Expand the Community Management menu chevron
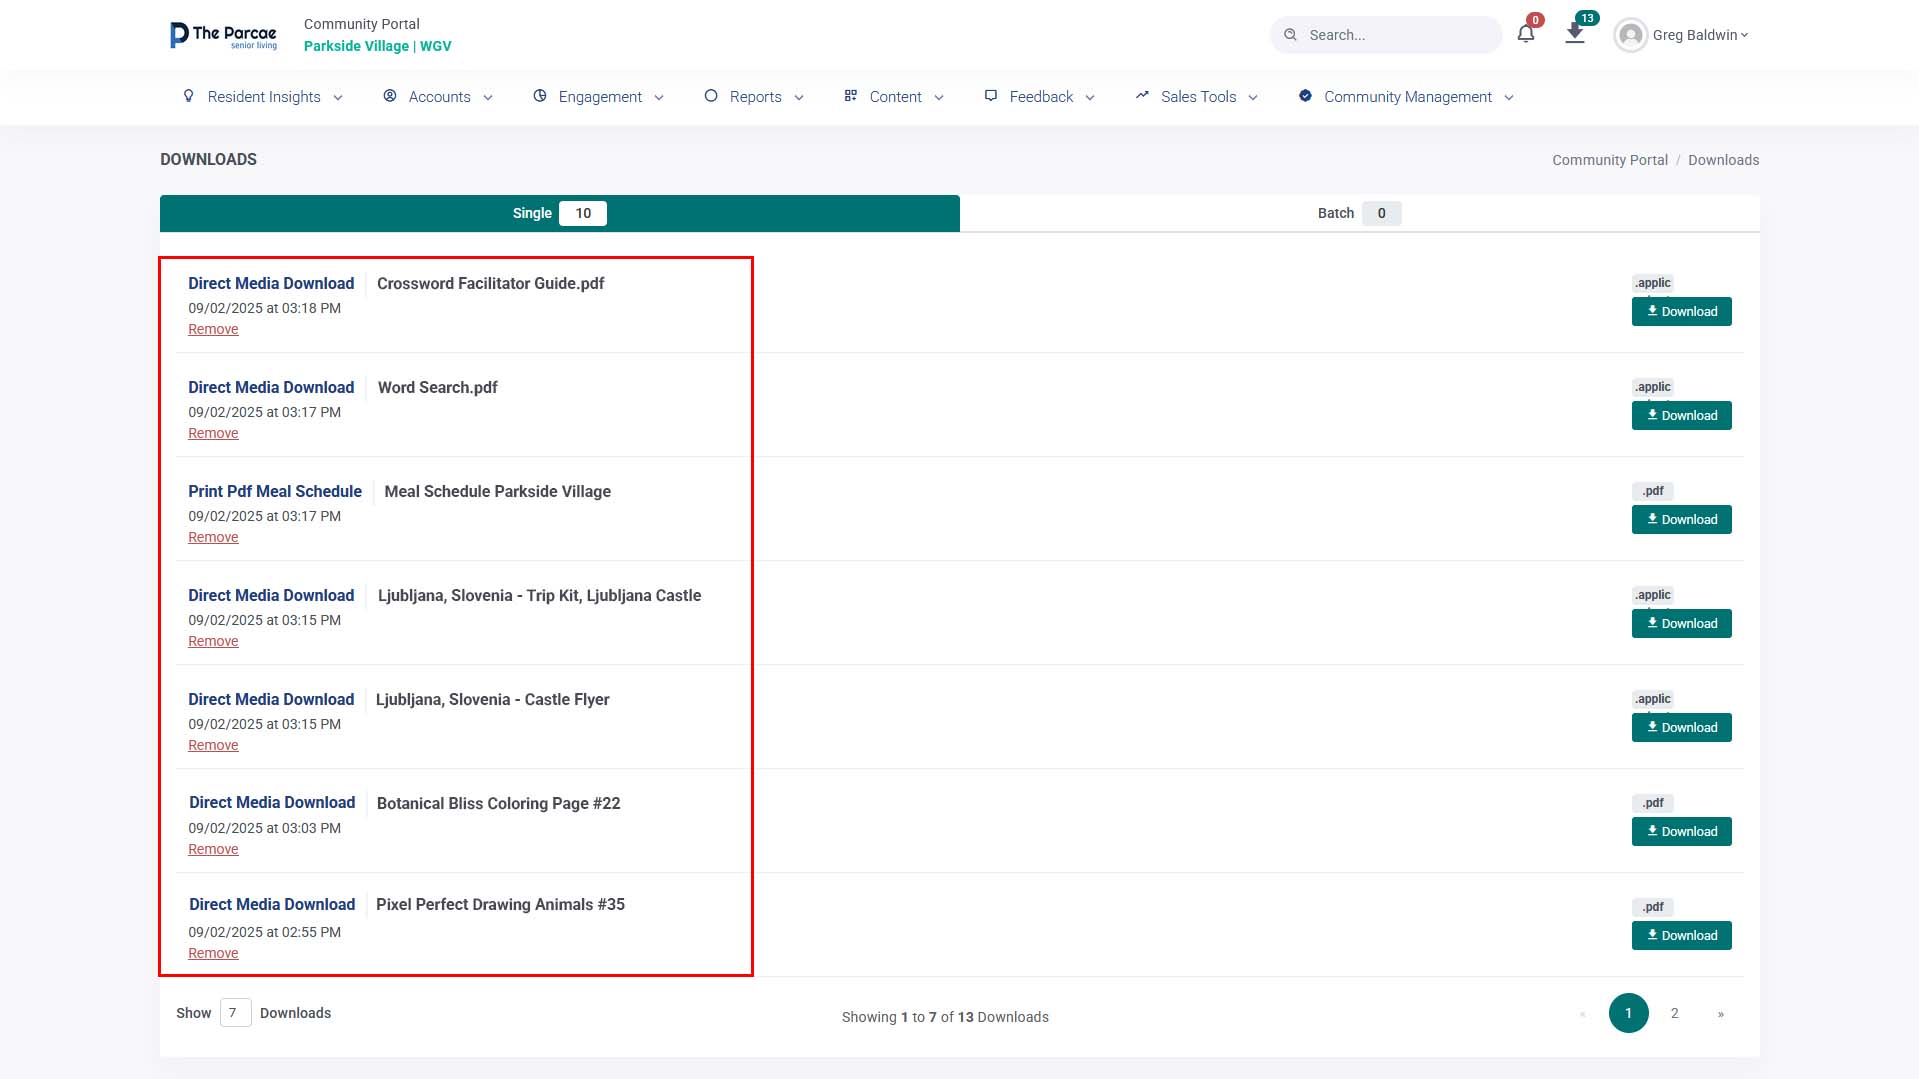1919x1079 pixels. 1509,98
